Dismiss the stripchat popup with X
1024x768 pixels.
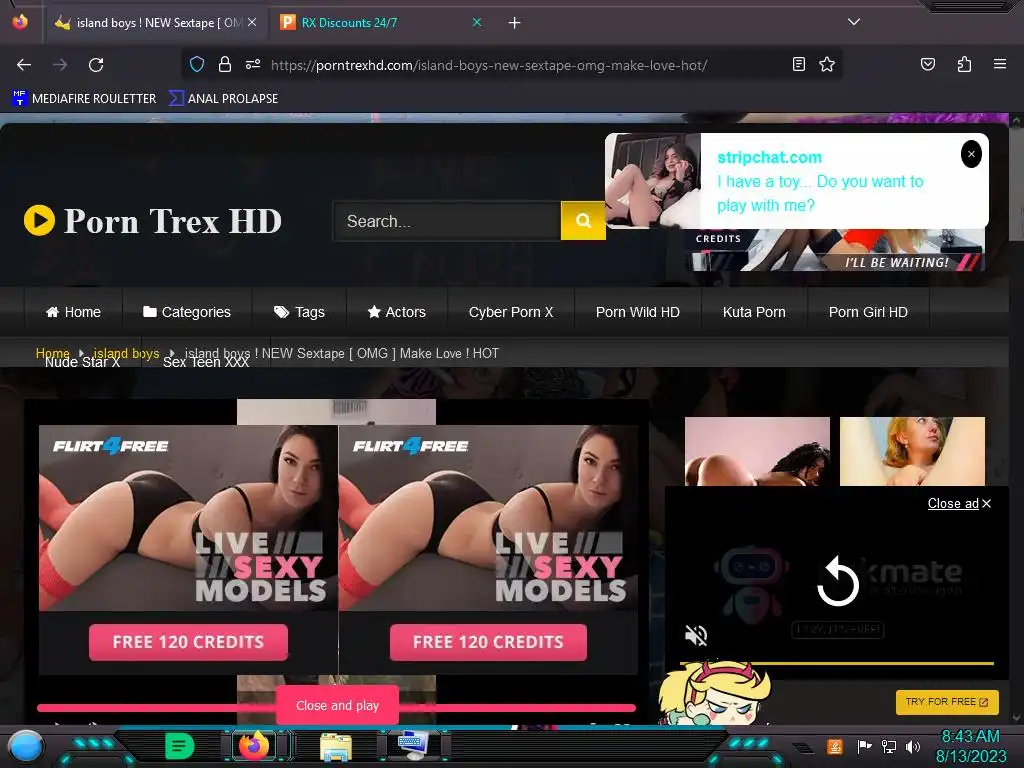(x=971, y=154)
